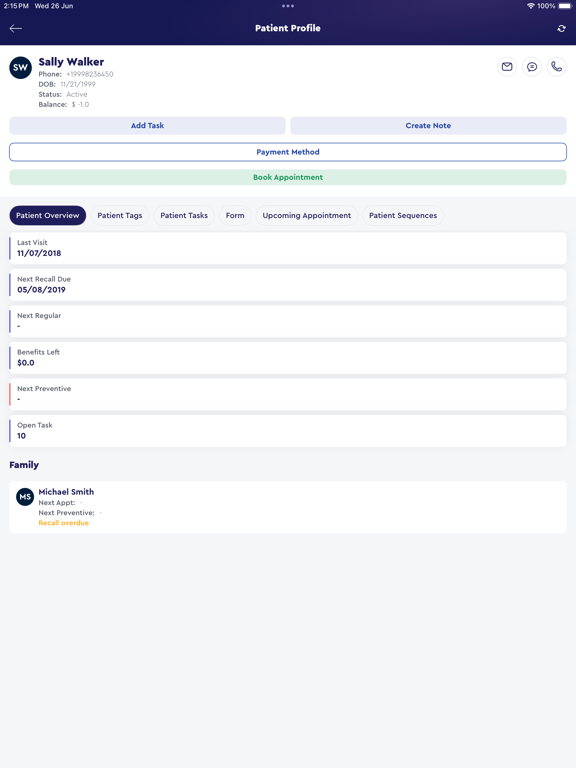Tap balance value $ -1.0
The image size is (576, 768).
80,104
